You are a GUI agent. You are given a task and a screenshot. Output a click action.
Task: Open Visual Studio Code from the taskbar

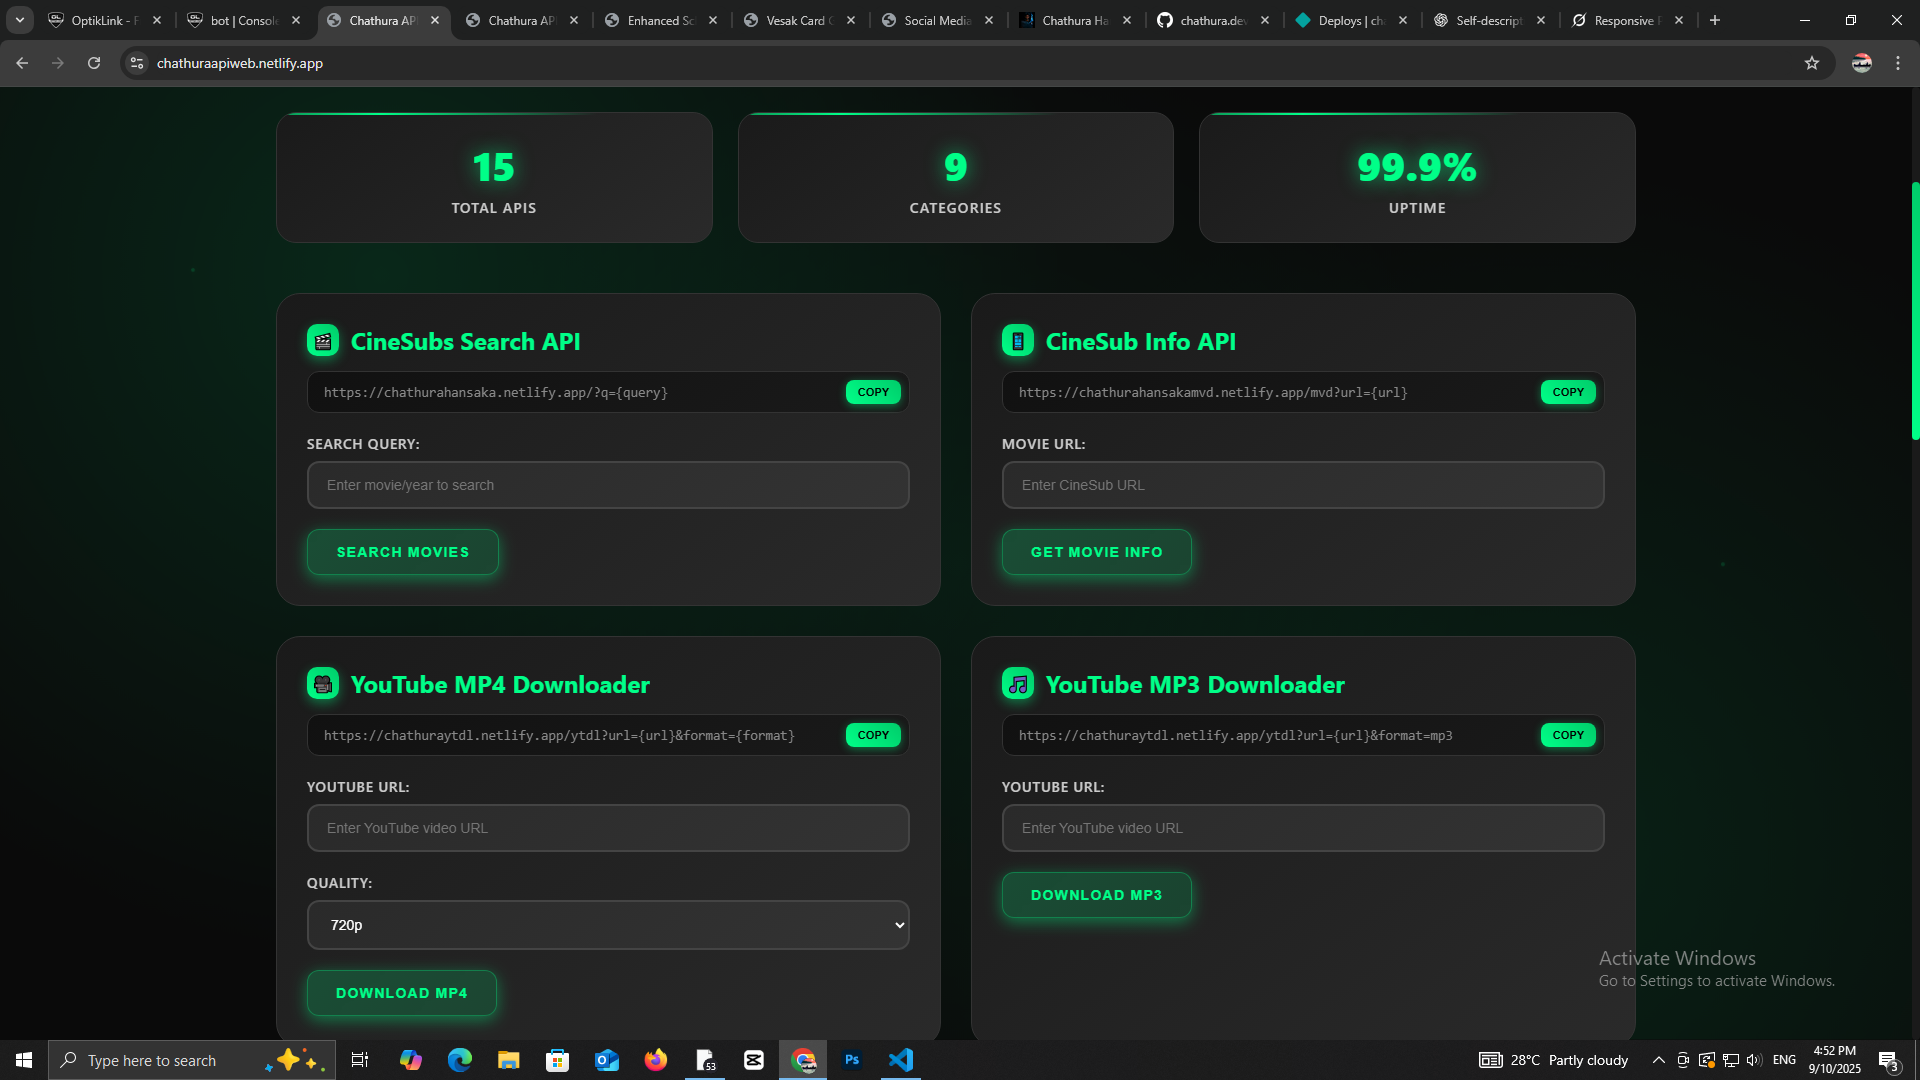pyautogui.click(x=901, y=1059)
